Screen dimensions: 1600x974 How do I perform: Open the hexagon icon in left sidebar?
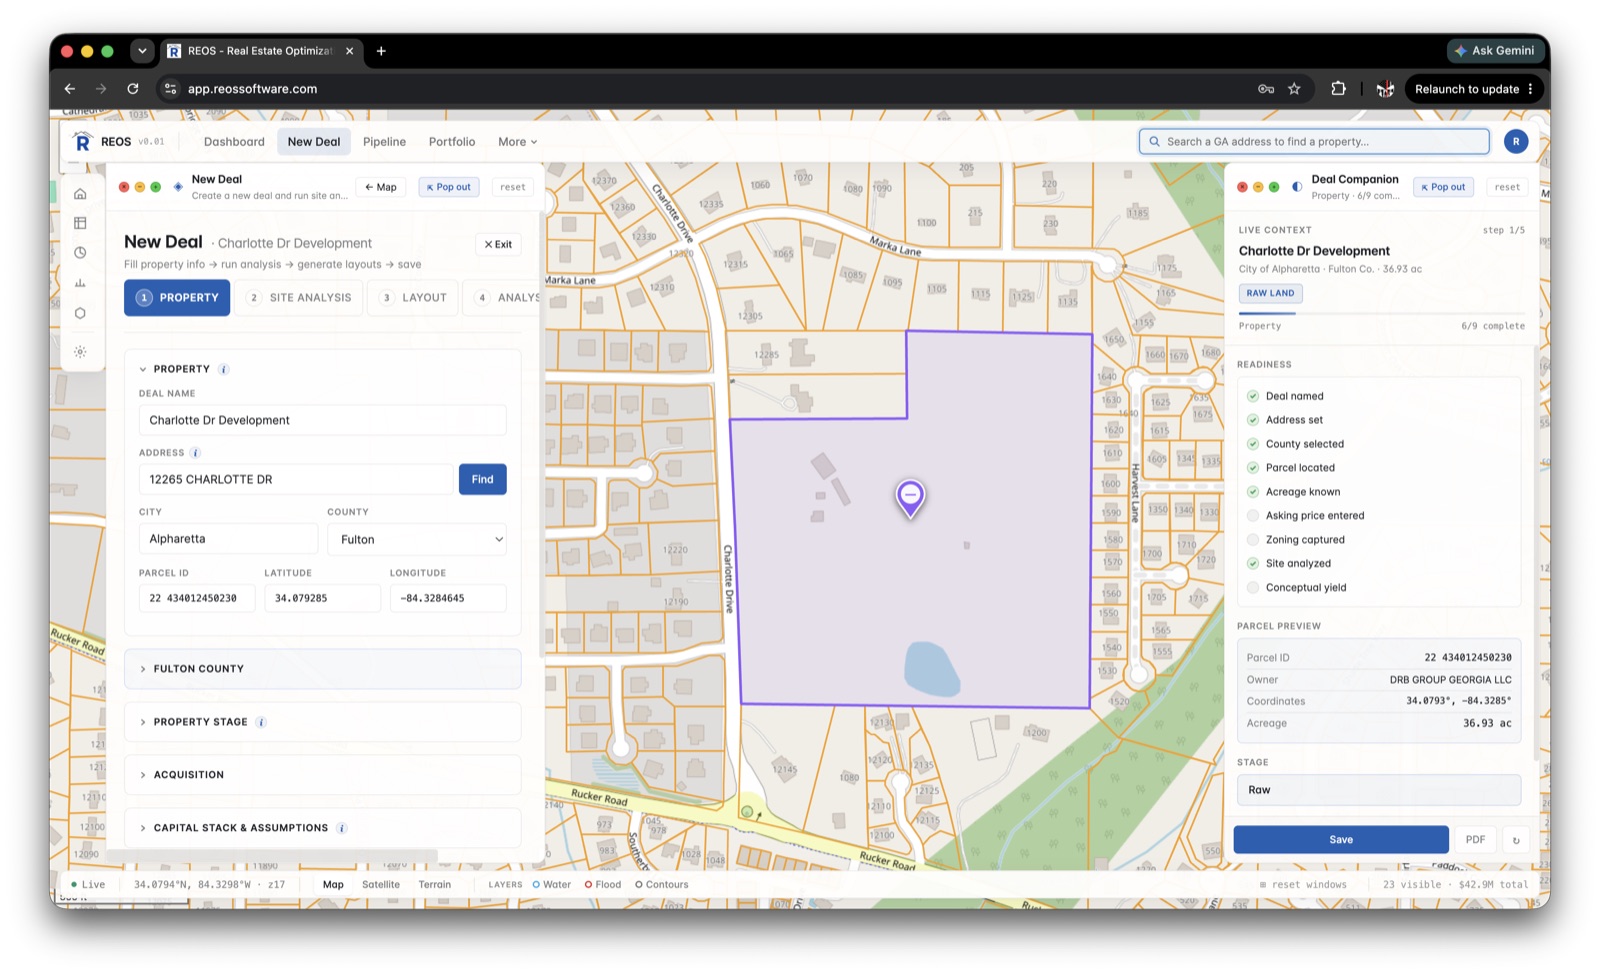tap(80, 313)
